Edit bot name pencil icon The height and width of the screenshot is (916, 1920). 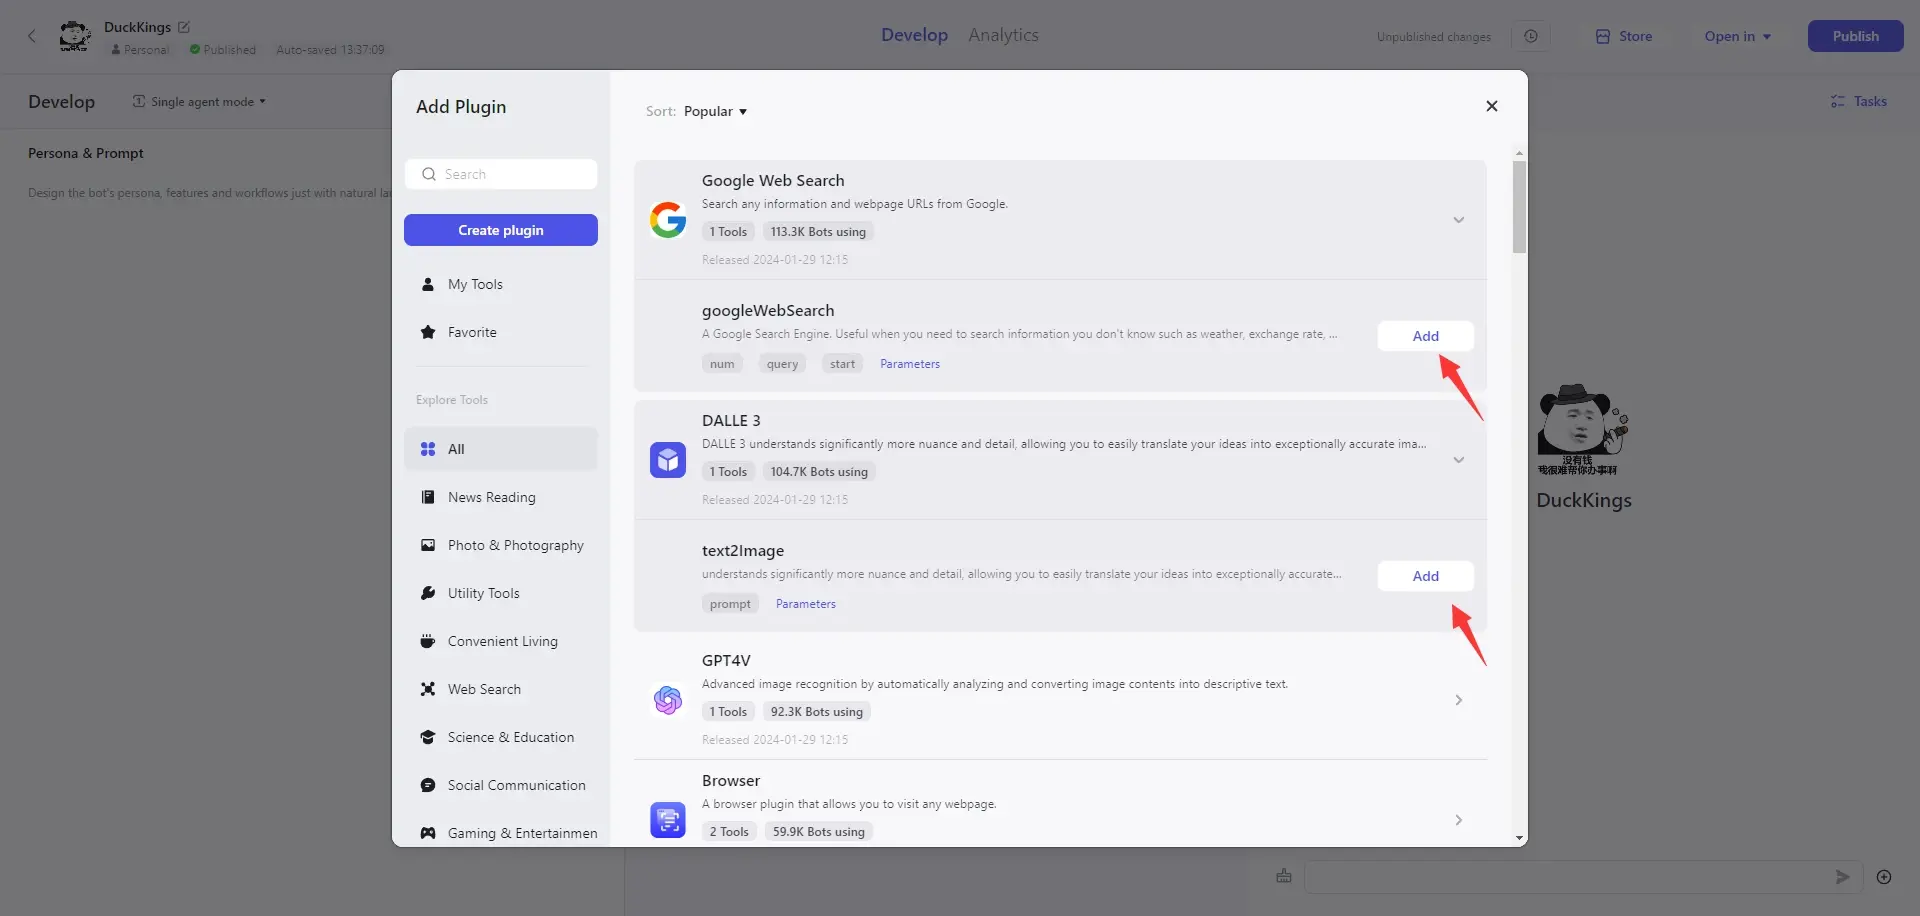(184, 27)
